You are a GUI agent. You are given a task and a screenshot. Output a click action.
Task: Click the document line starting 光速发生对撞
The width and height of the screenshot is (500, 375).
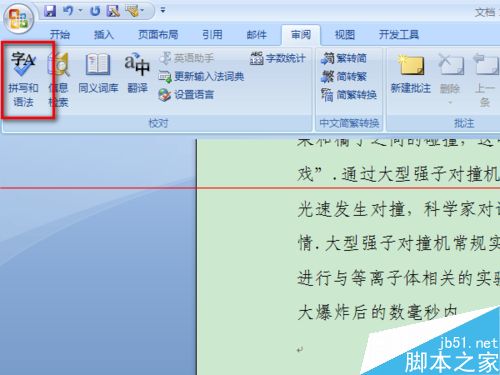click(398, 209)
